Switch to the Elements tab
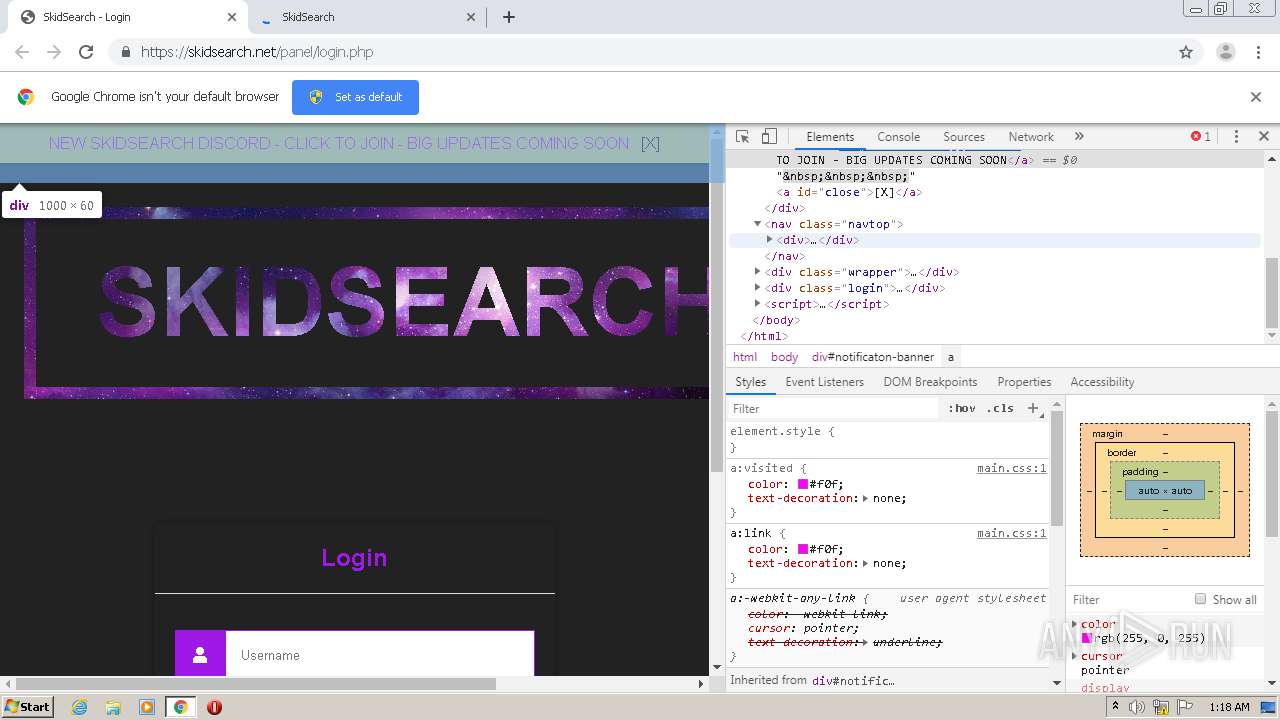This screenshot has height=720, width=1280. pyautogui.click(x=830, y=137)
